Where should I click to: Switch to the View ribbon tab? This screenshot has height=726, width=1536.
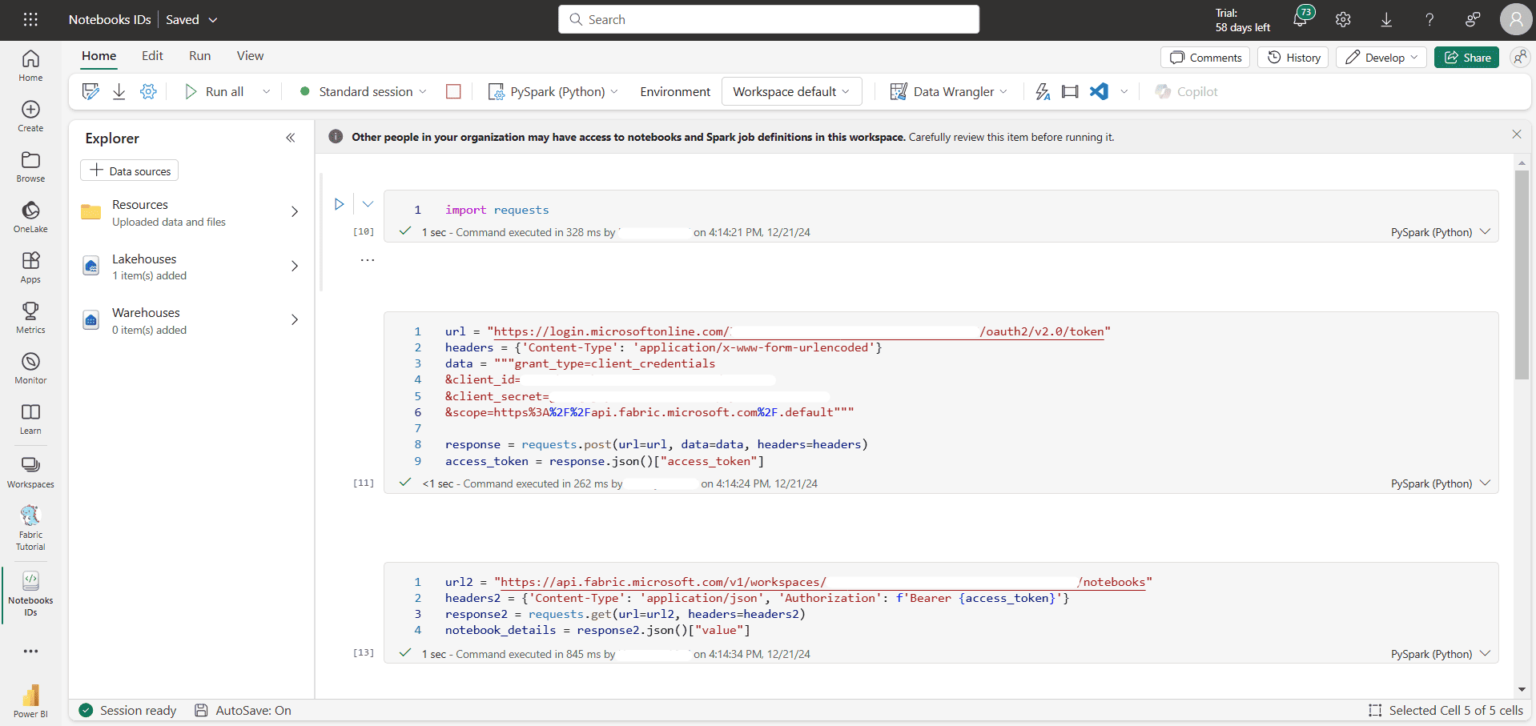pyautogui.click(x=250, y=56)
